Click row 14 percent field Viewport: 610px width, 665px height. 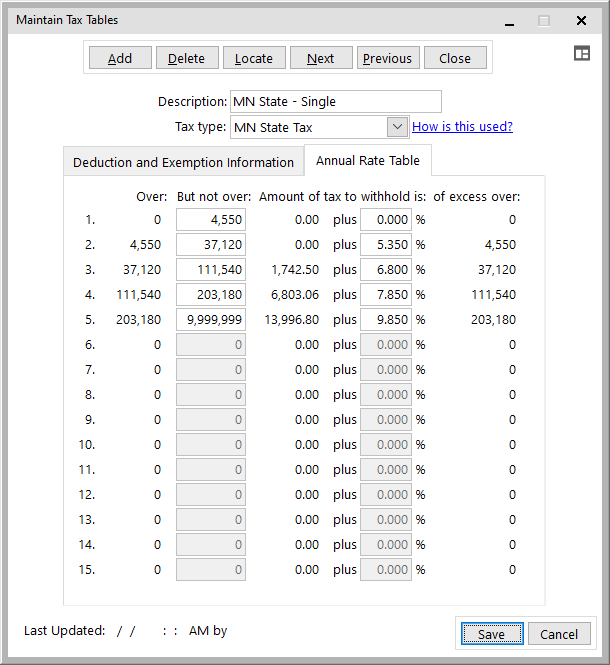coord(386,545)
